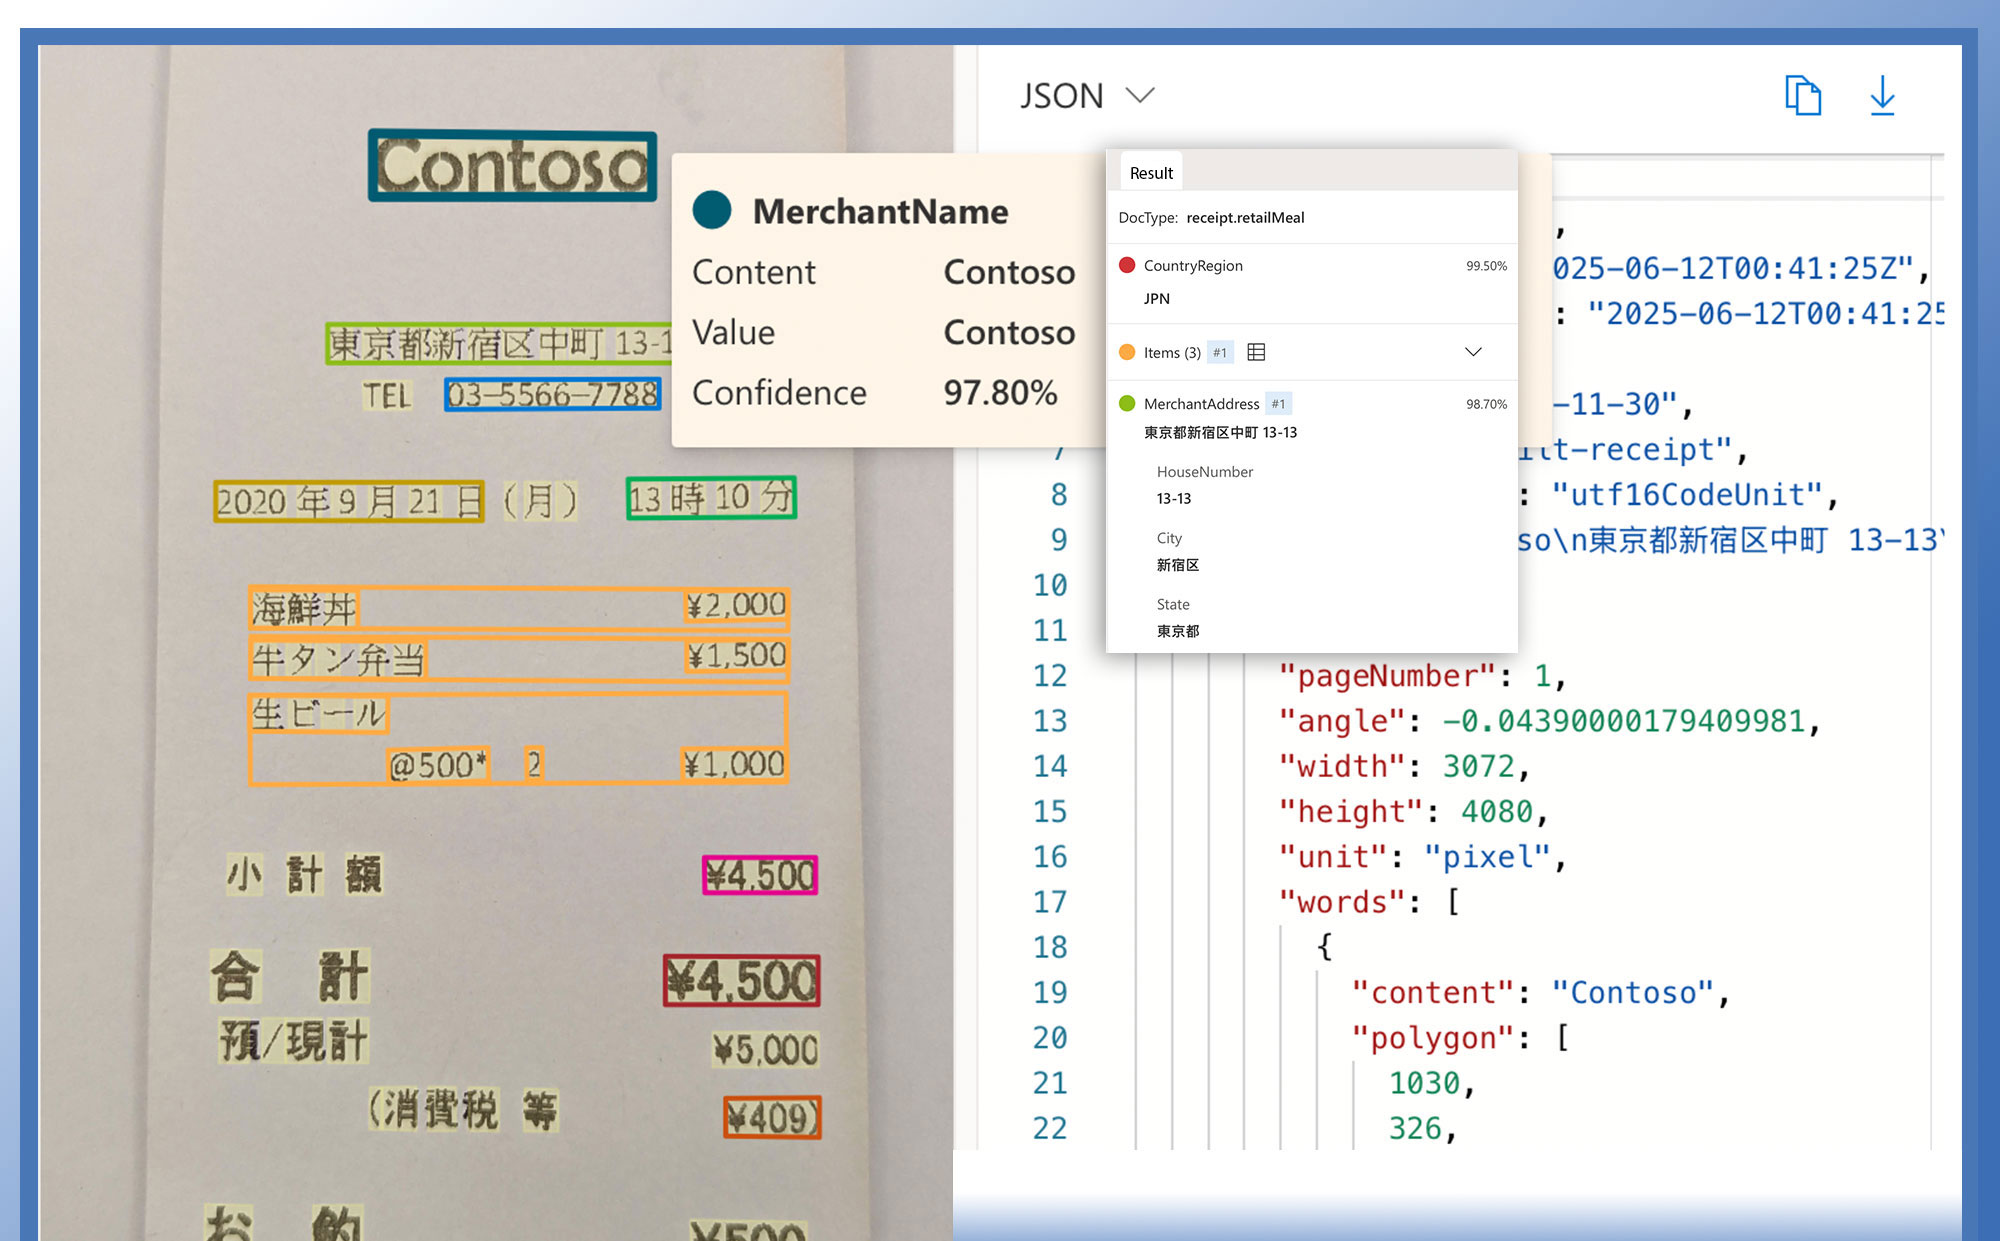Select the 海鮮丼 item name box
The image size is (2000, 1241).
point(304,608)
